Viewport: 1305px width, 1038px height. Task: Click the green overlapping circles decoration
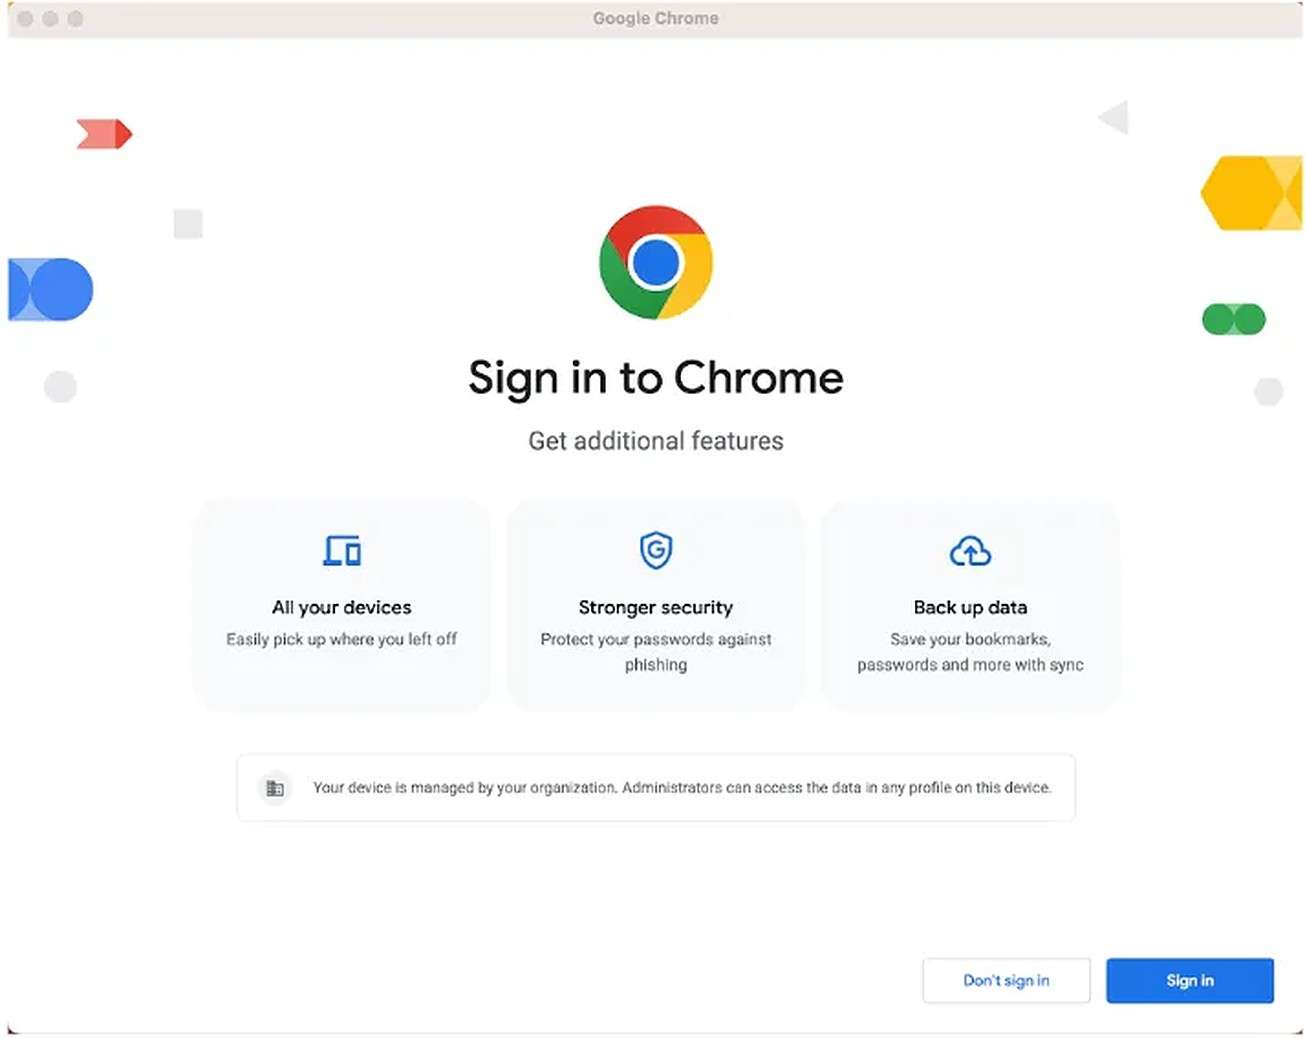click(x=1235, y=318)
